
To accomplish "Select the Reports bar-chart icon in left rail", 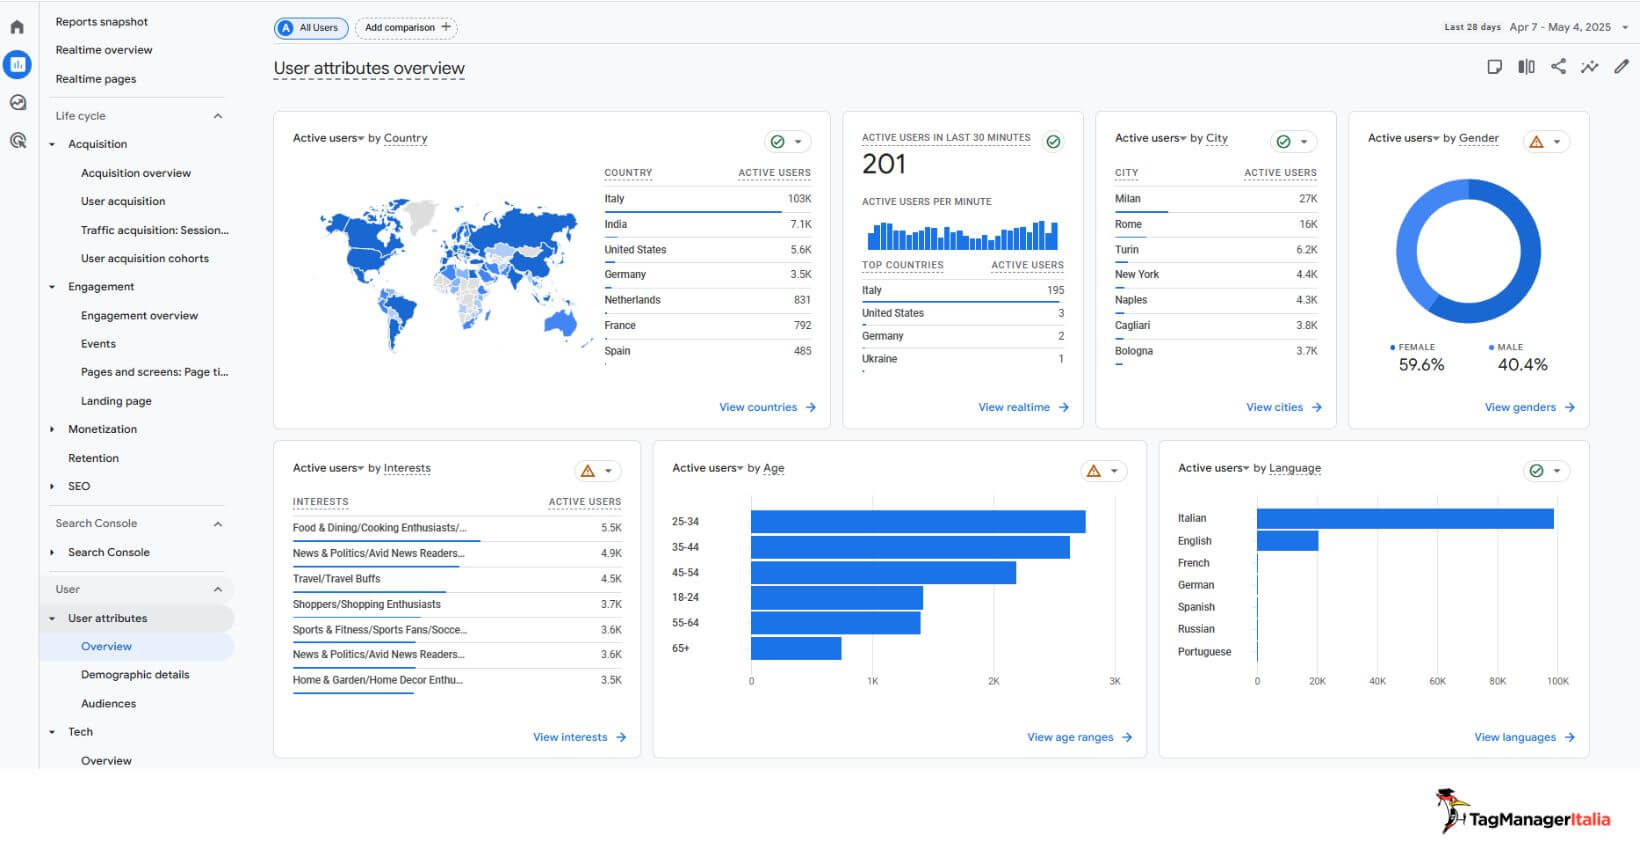I will click(17, 64).
